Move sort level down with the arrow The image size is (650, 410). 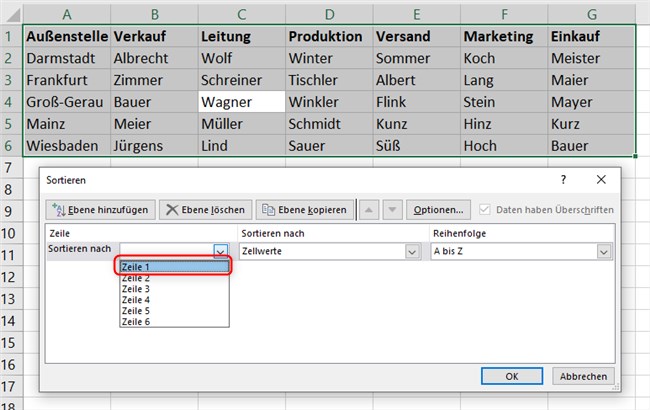[x=392, y=210]
